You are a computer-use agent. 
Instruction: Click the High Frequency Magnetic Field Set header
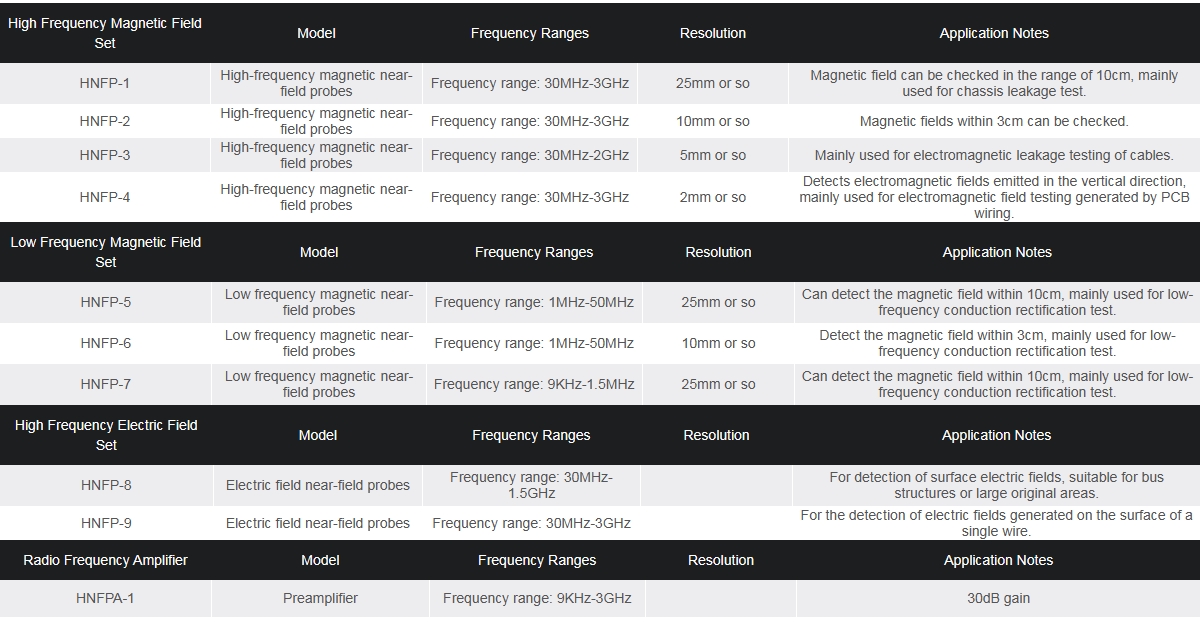105,33
